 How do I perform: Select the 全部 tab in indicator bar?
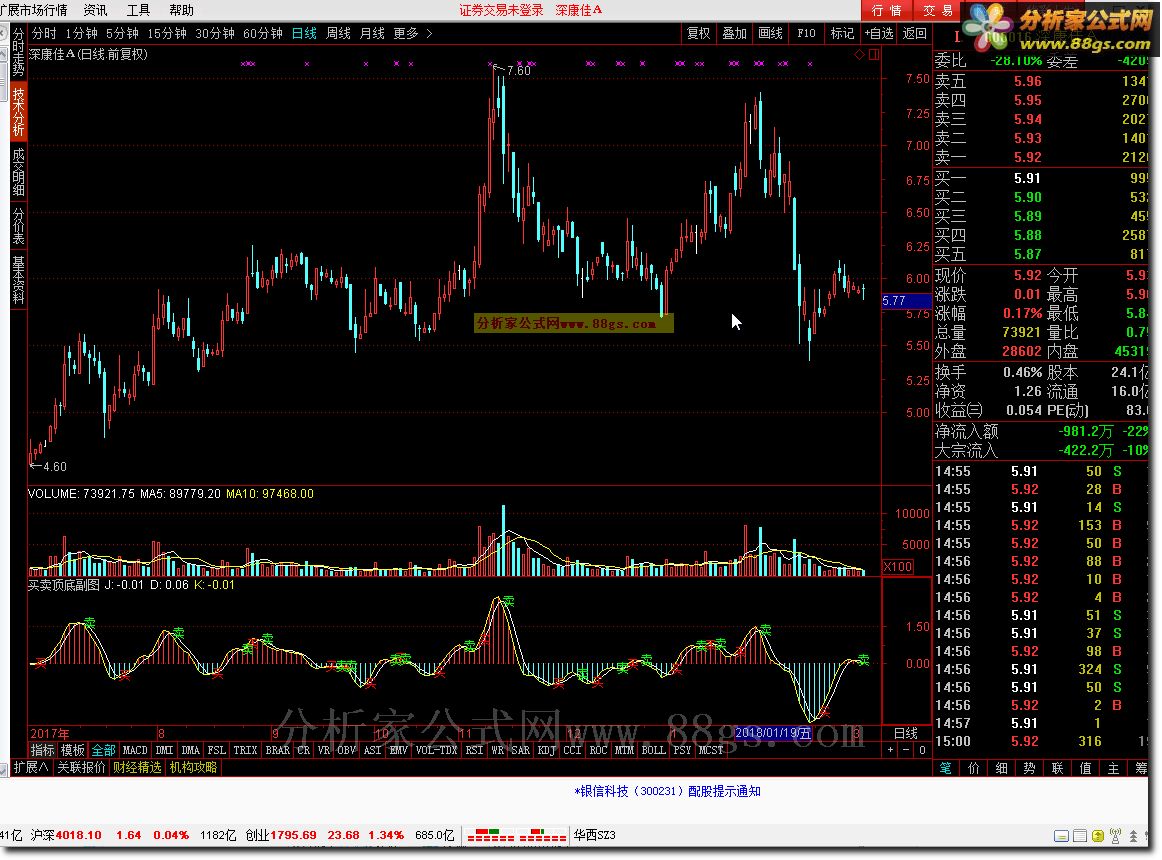[x=103, y=750]
